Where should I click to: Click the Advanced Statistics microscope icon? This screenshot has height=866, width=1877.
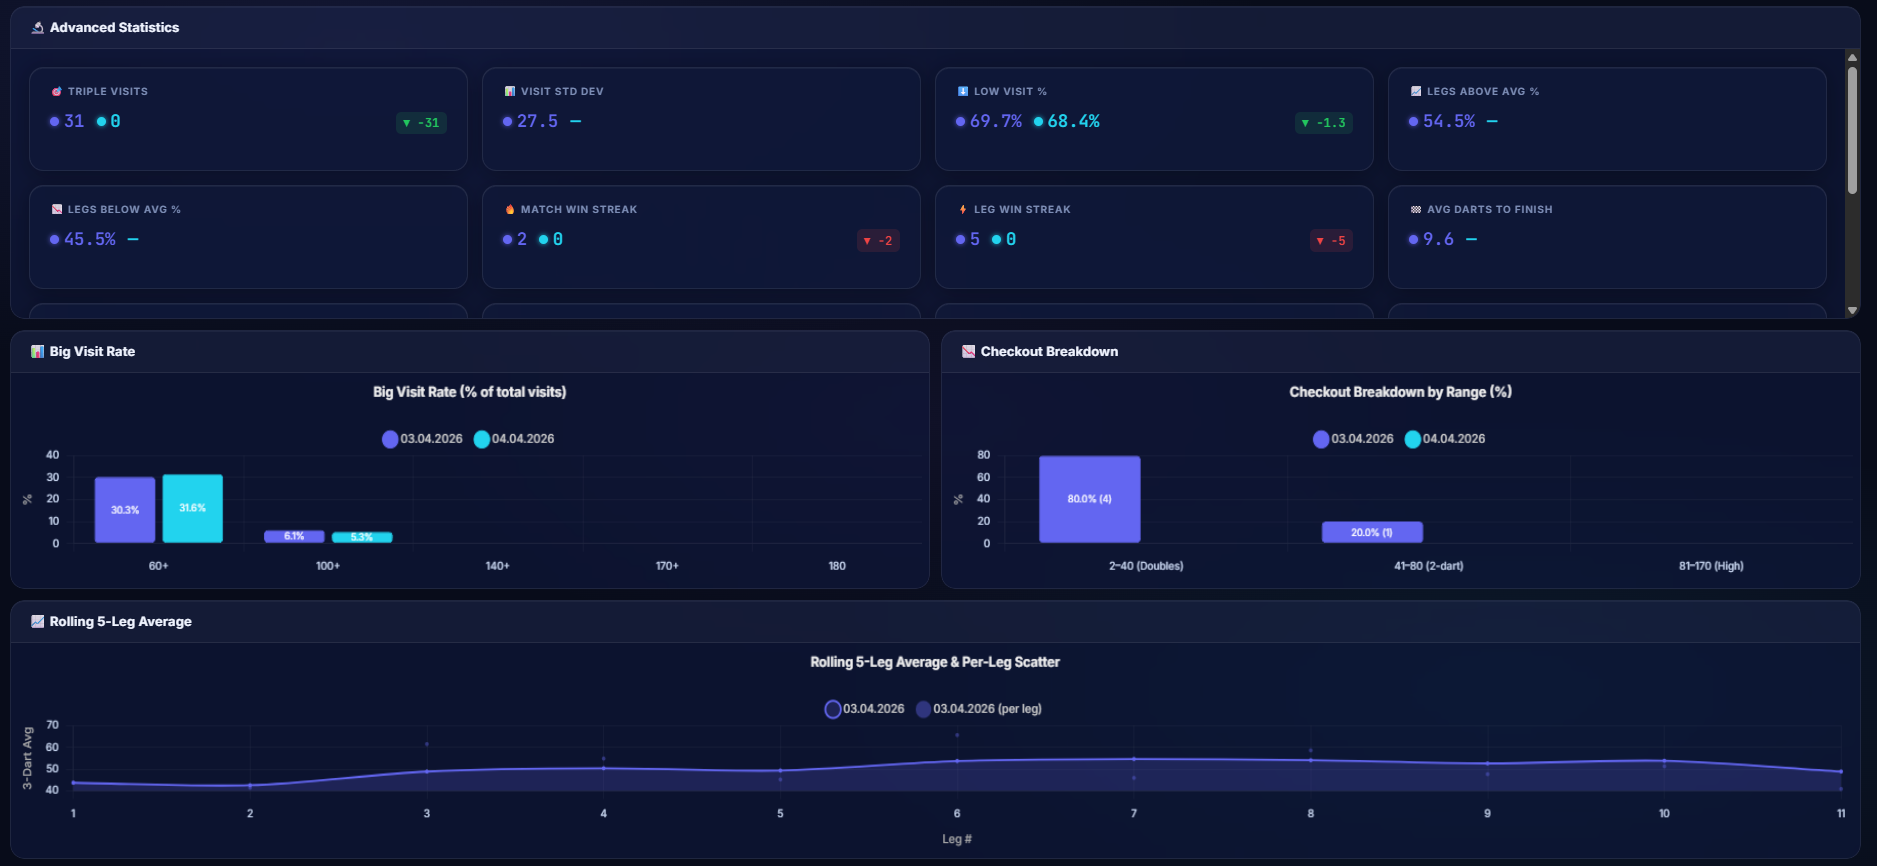(x=38, y=28)
